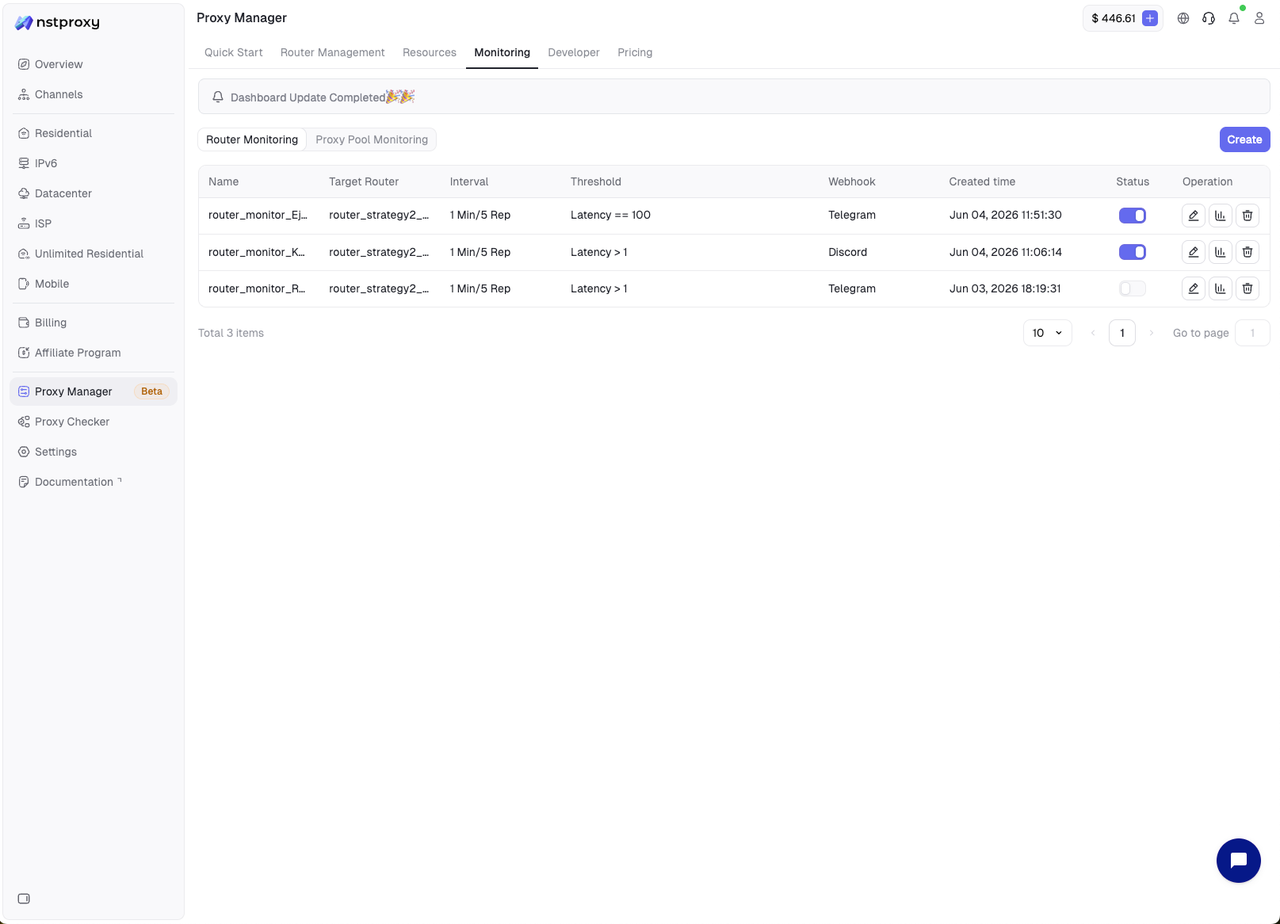
Task: Select page 1 in pagination
Action: (x=1122, y=333)
